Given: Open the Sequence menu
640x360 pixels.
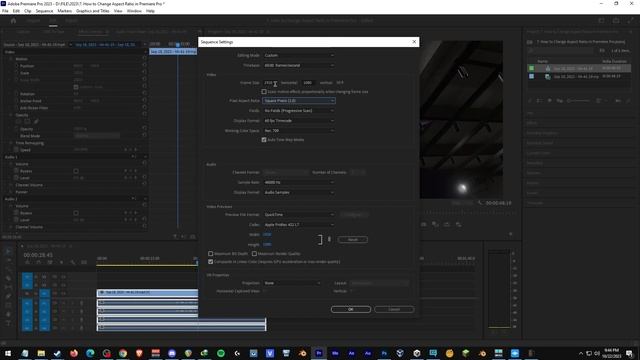Looking at the screenshot, I should click(44, 11).
